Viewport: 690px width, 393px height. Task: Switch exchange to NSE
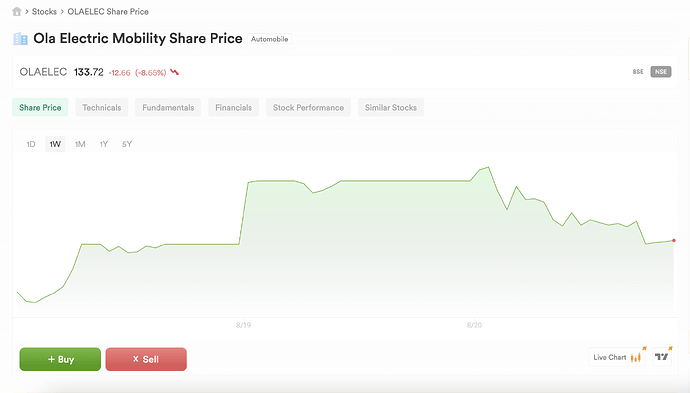point(661,72)
